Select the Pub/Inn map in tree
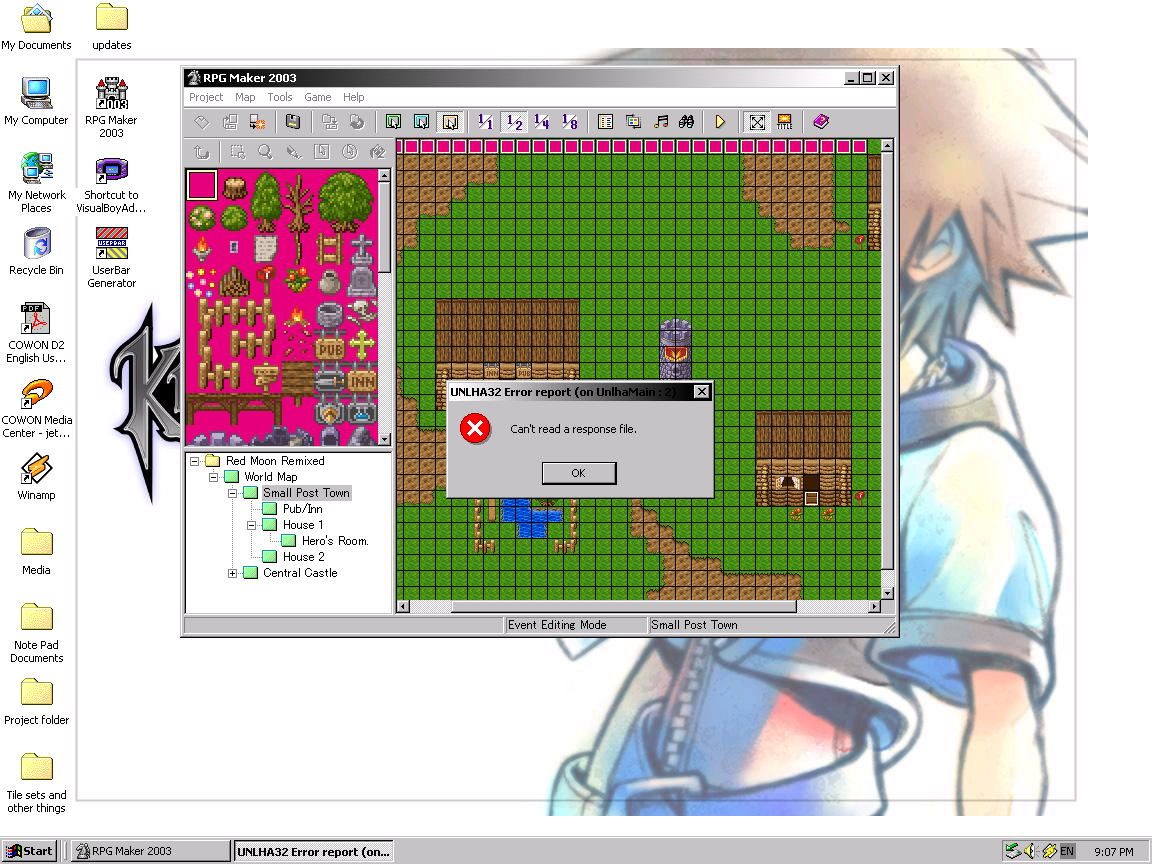This screenshot has height=864, width=1152. 303,509
